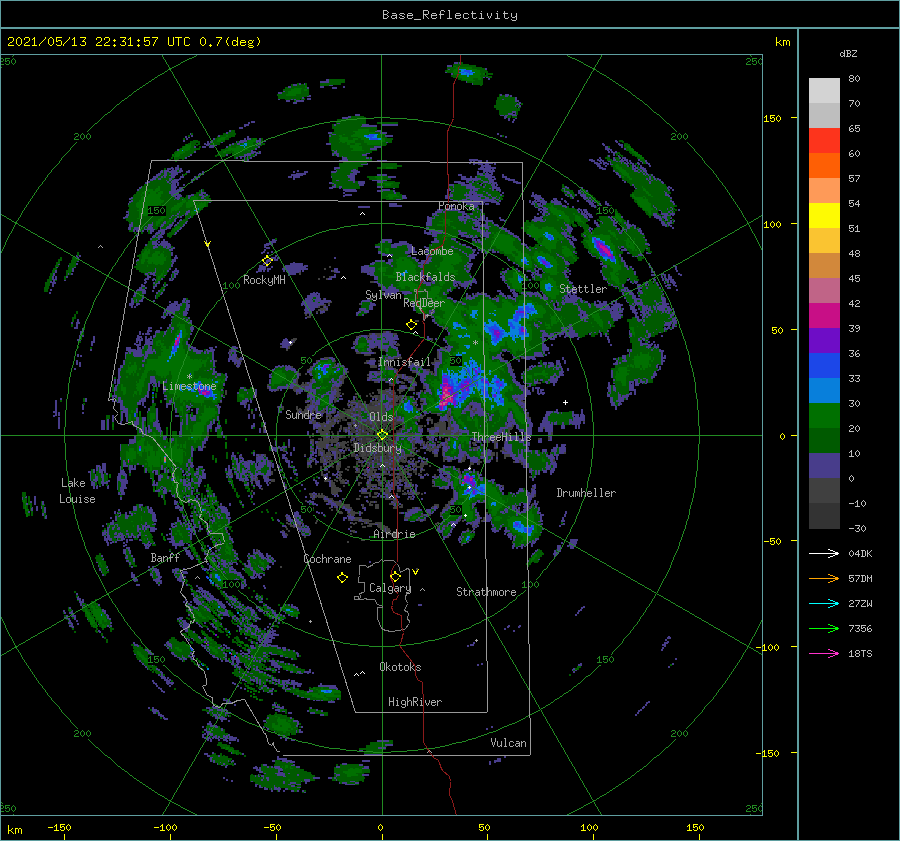The height and width of the screenshot is (841, 900).
Task: Click the white 04DK arrow in legend
Action: coord(824,553)
